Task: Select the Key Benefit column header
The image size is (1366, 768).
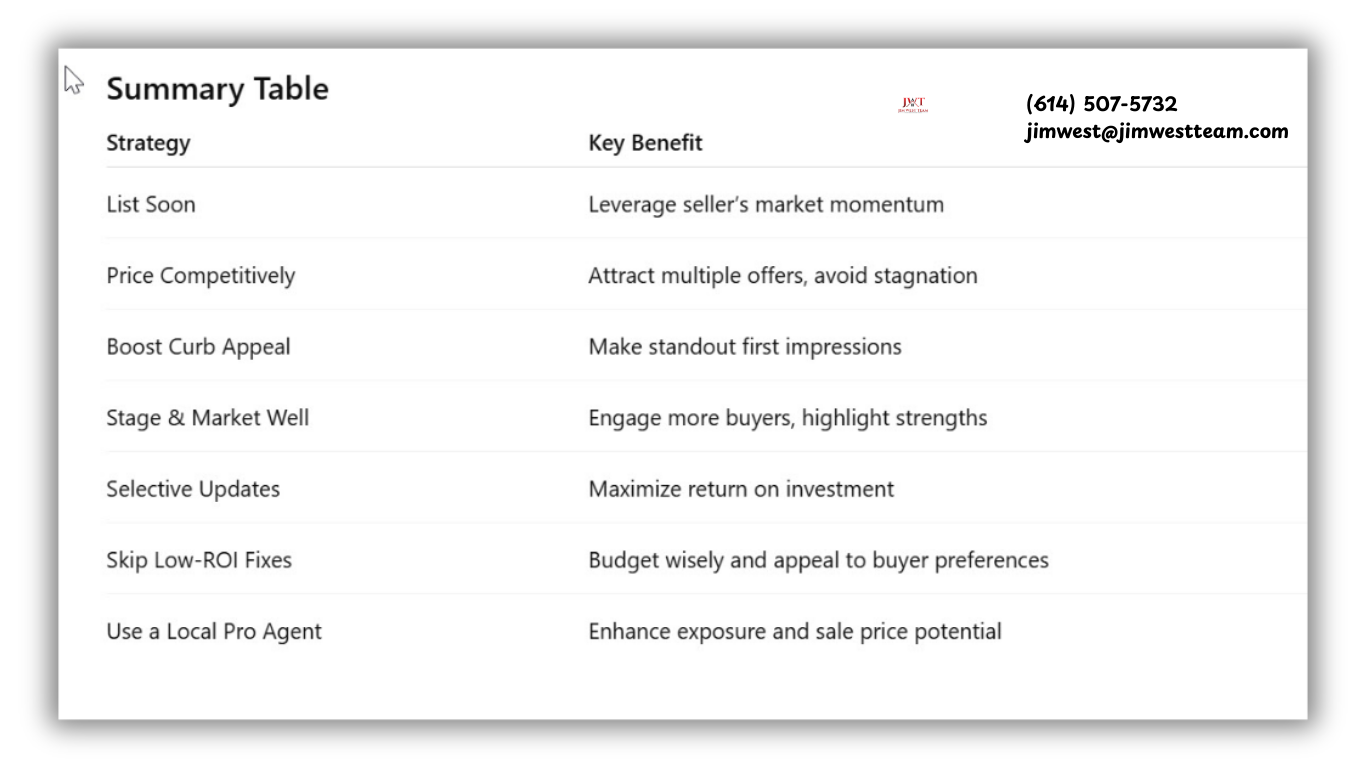Action: click(x=645, y=143)
